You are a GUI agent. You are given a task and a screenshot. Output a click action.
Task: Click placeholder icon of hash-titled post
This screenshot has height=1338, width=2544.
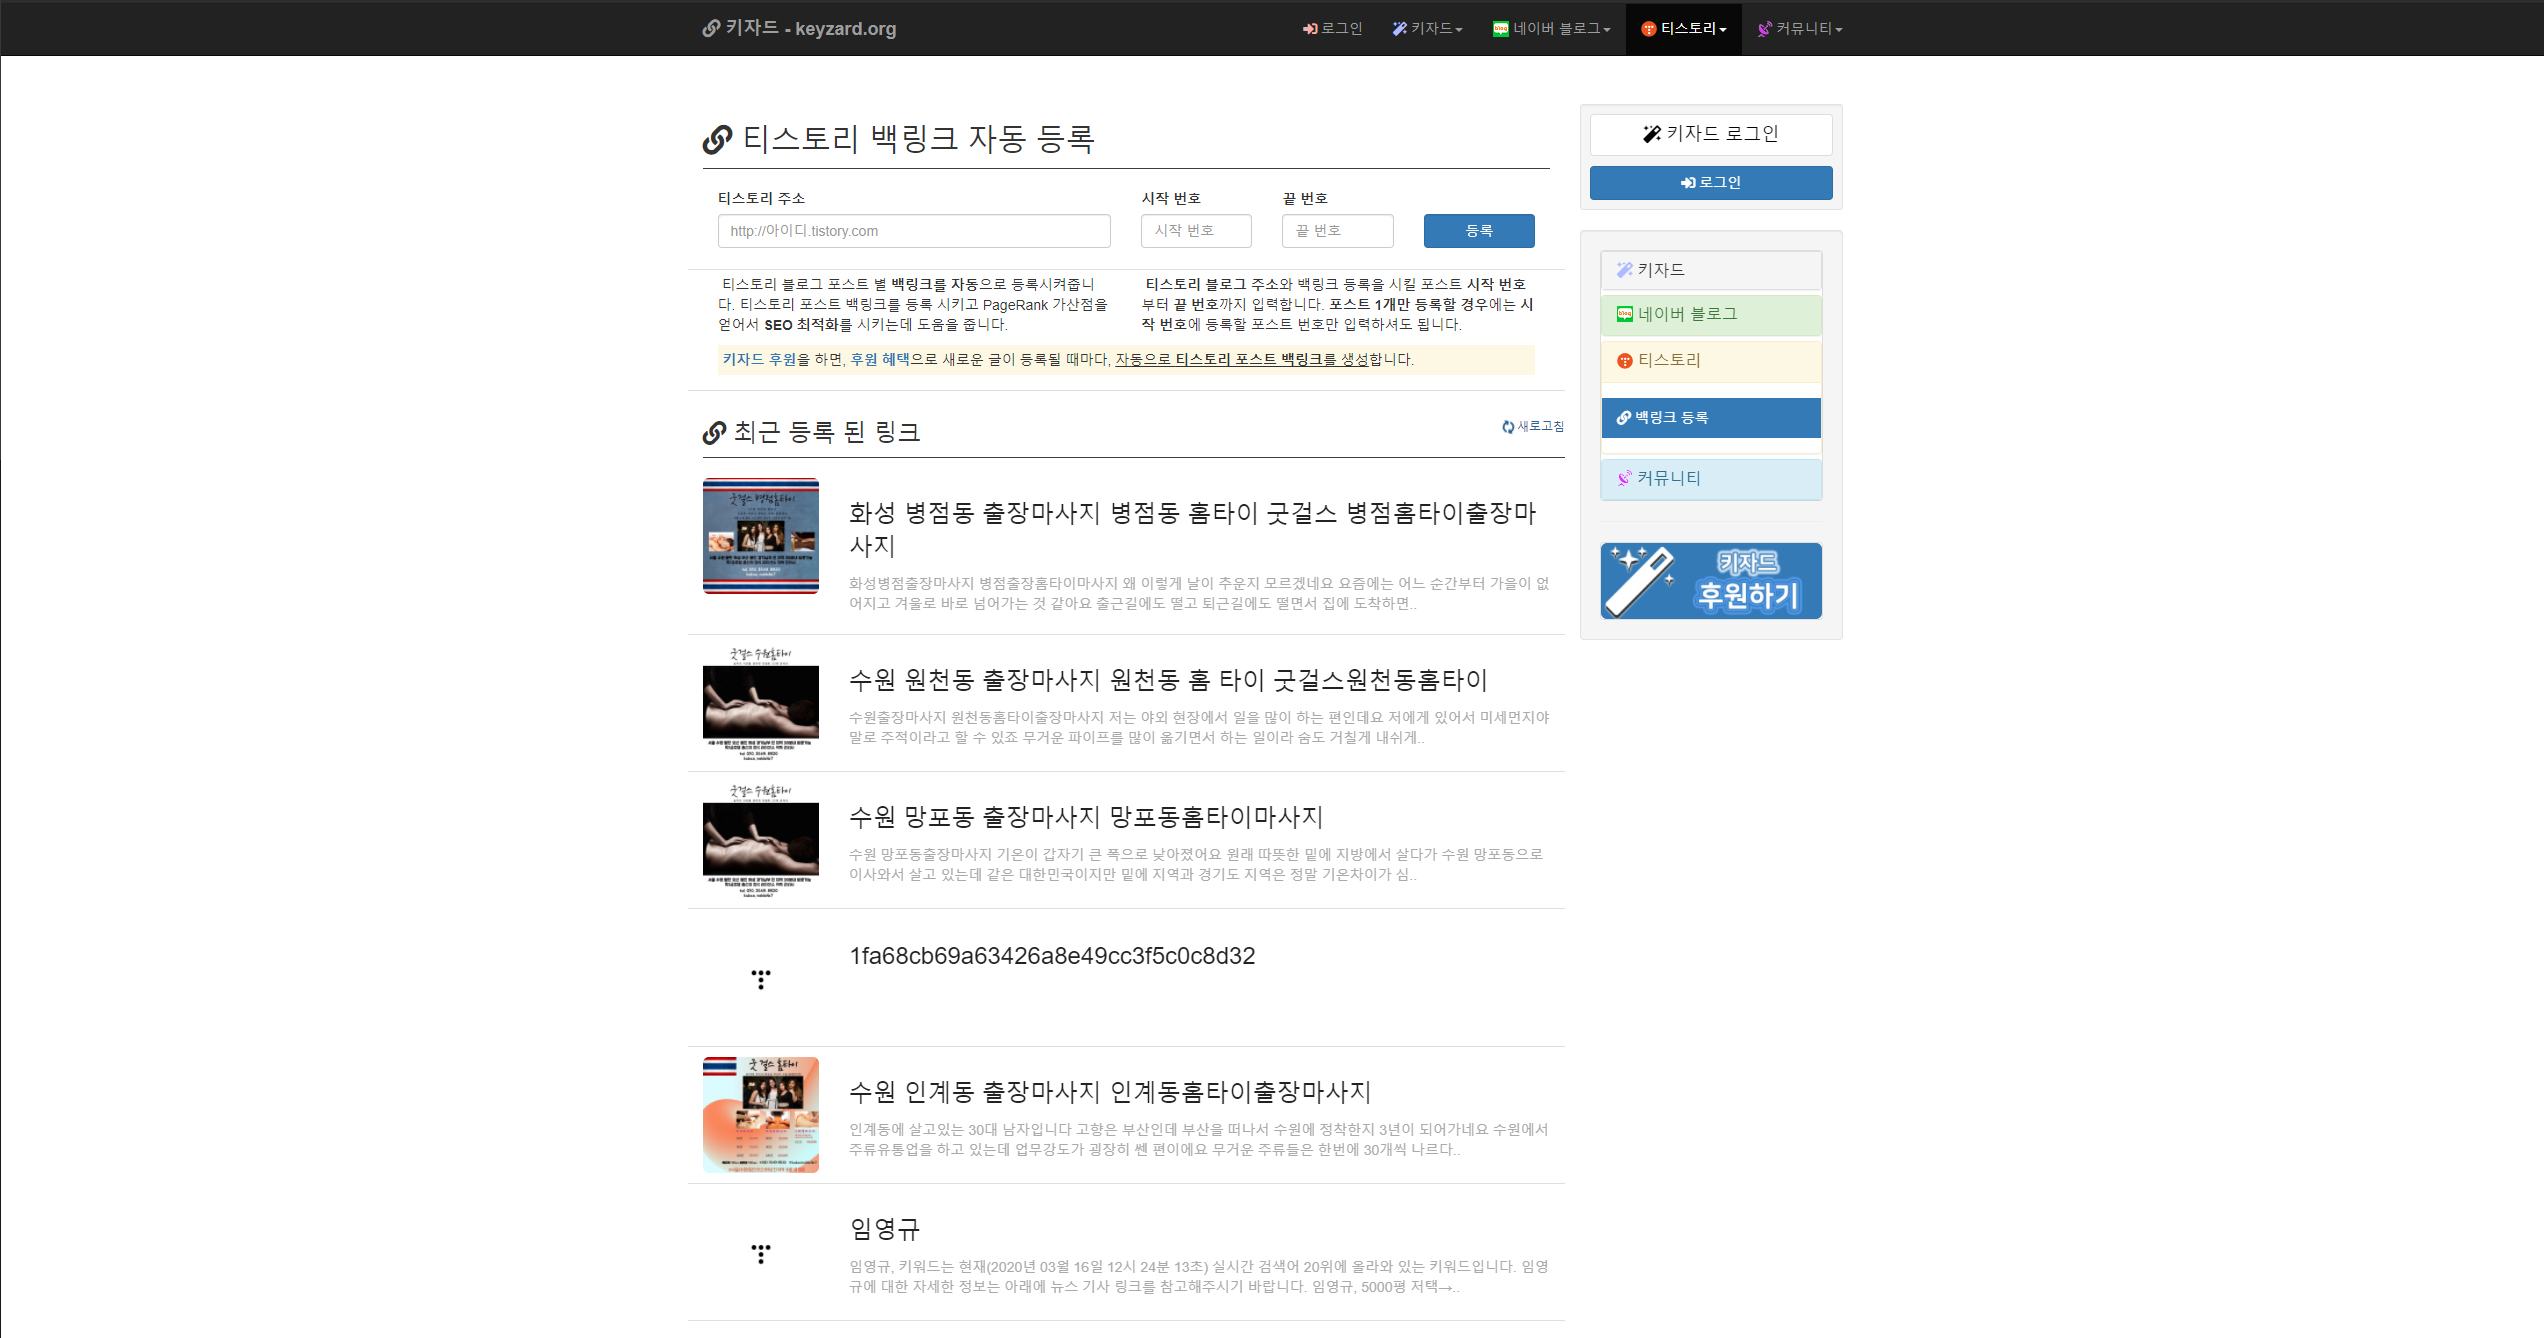[x=761, y=979]
